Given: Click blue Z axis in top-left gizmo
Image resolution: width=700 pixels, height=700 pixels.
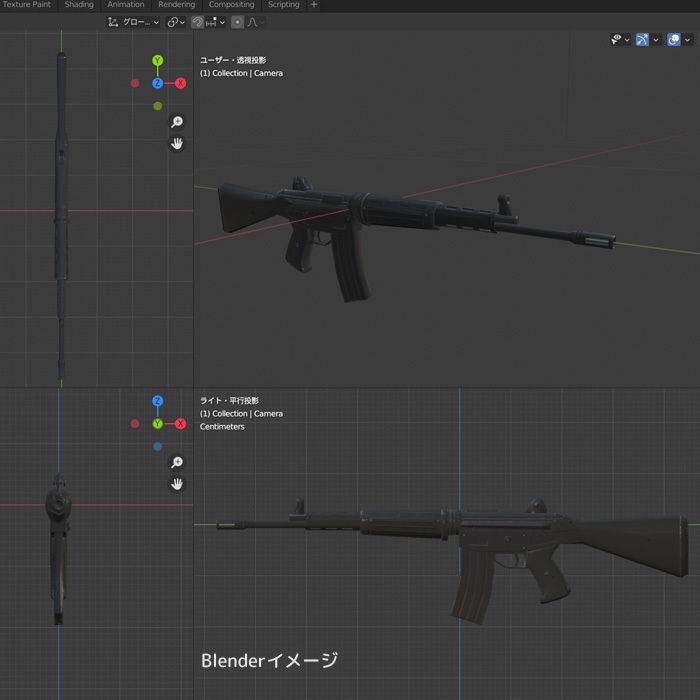Looking at the screenshot, I should point(158,83).
